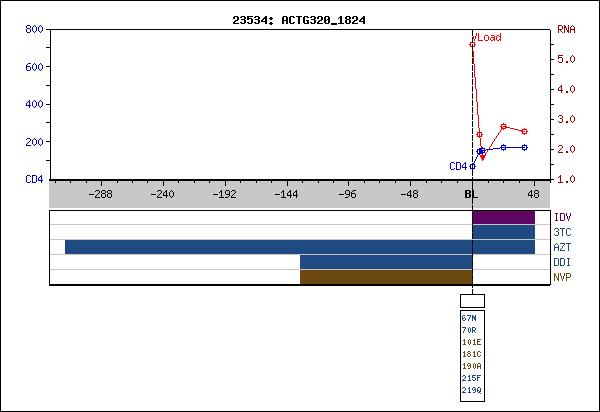Click the 219Q mutation in the list
The image size is (600, 412).
pyautogui.click(x=471, y=390)
